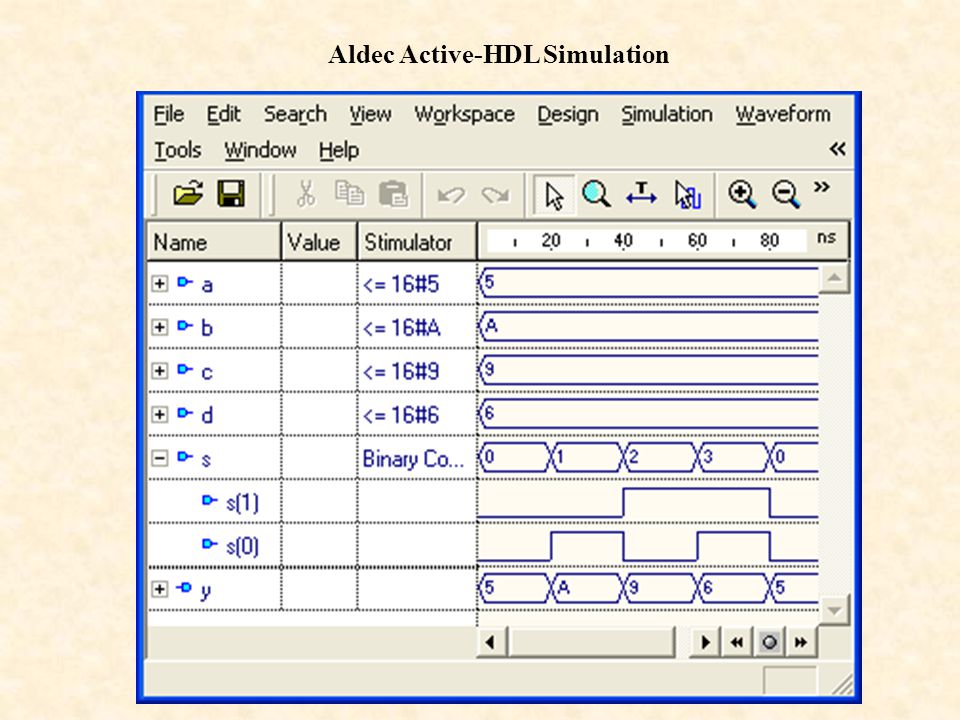Expand signal d bus
The width and height of the screenshot is (960, 720).
[x=160, y=414]
